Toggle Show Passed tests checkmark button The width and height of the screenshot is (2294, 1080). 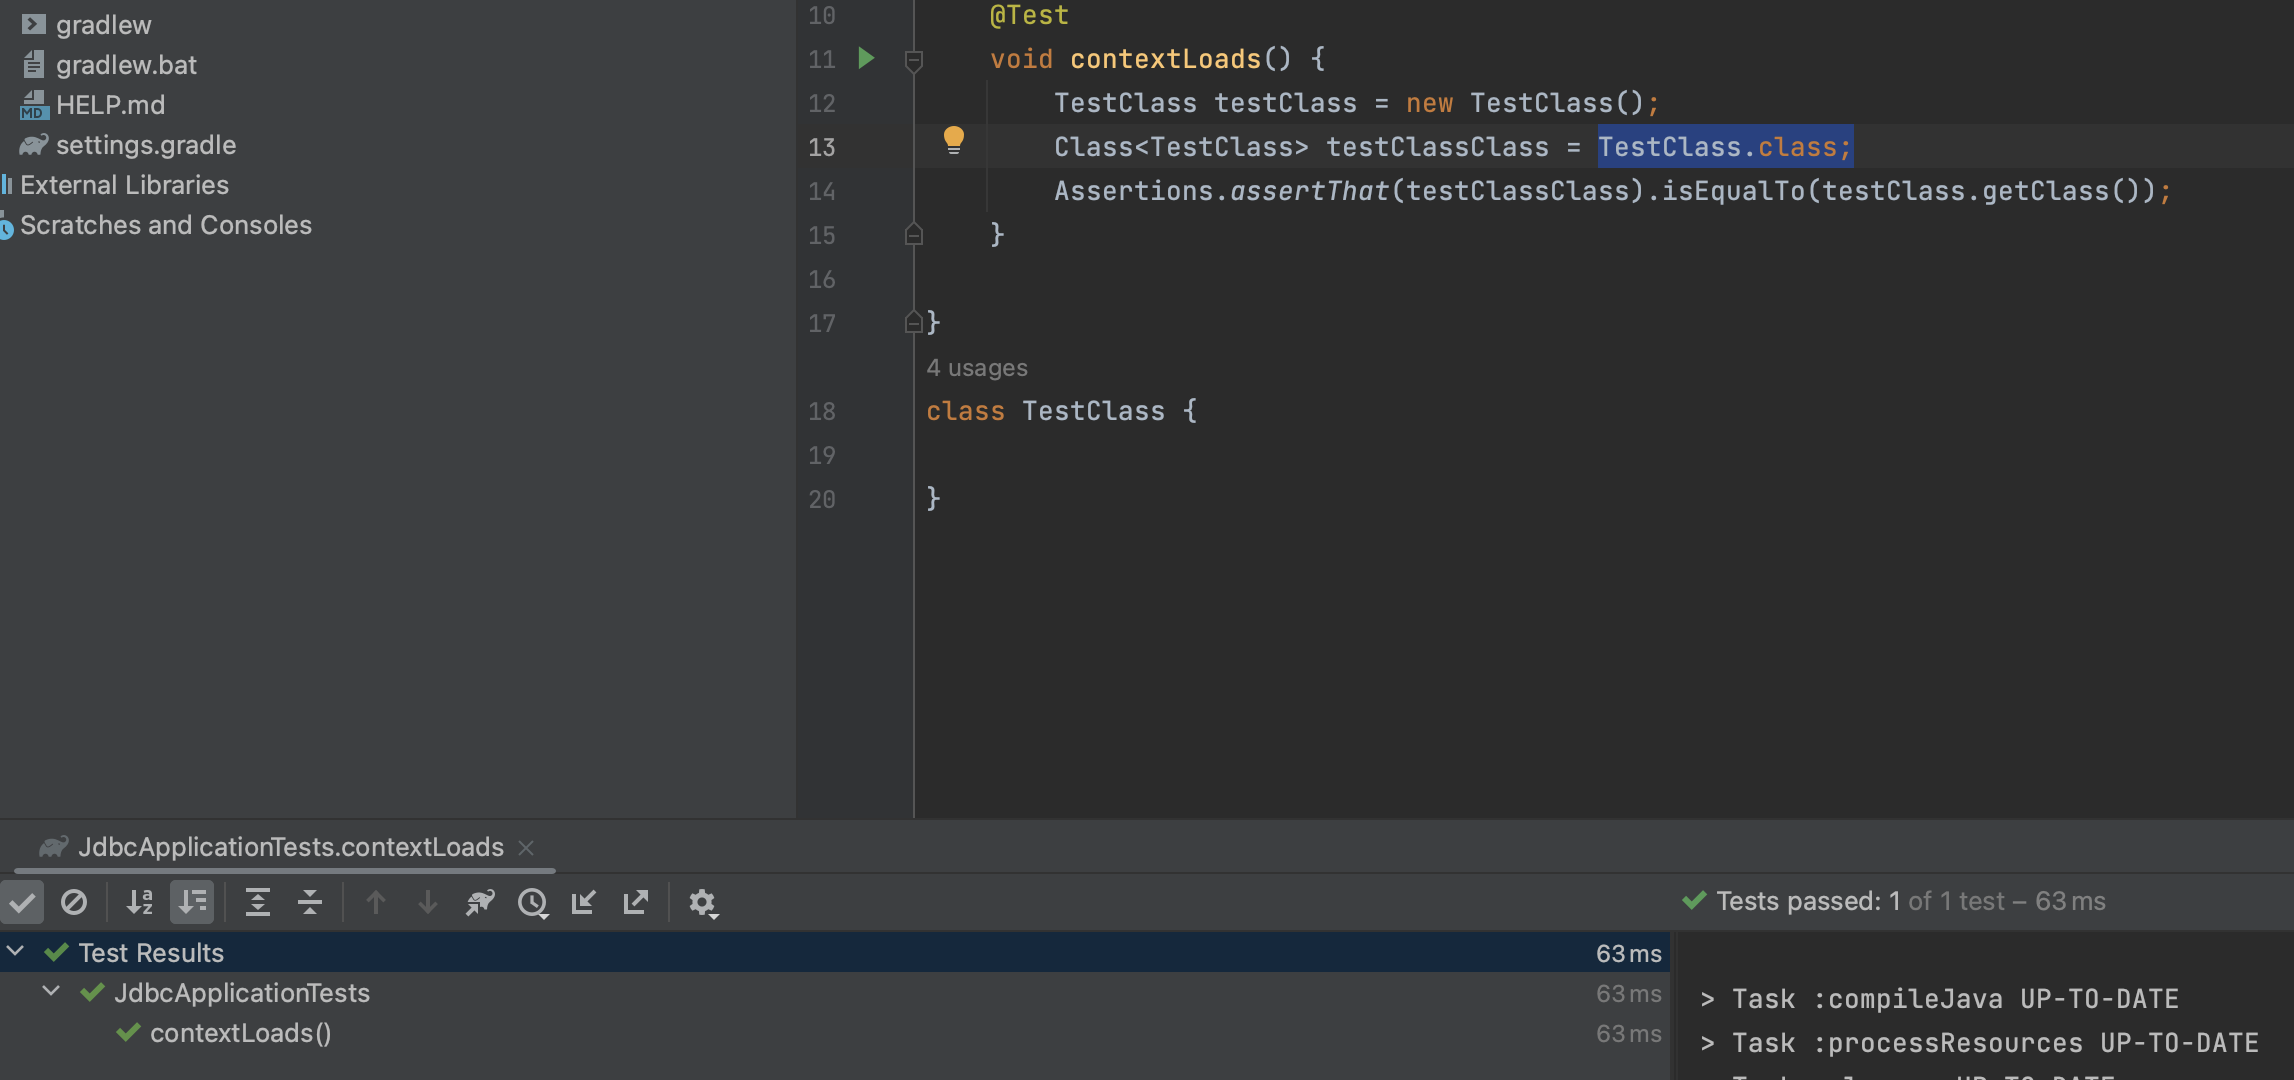tap(22, 903)
